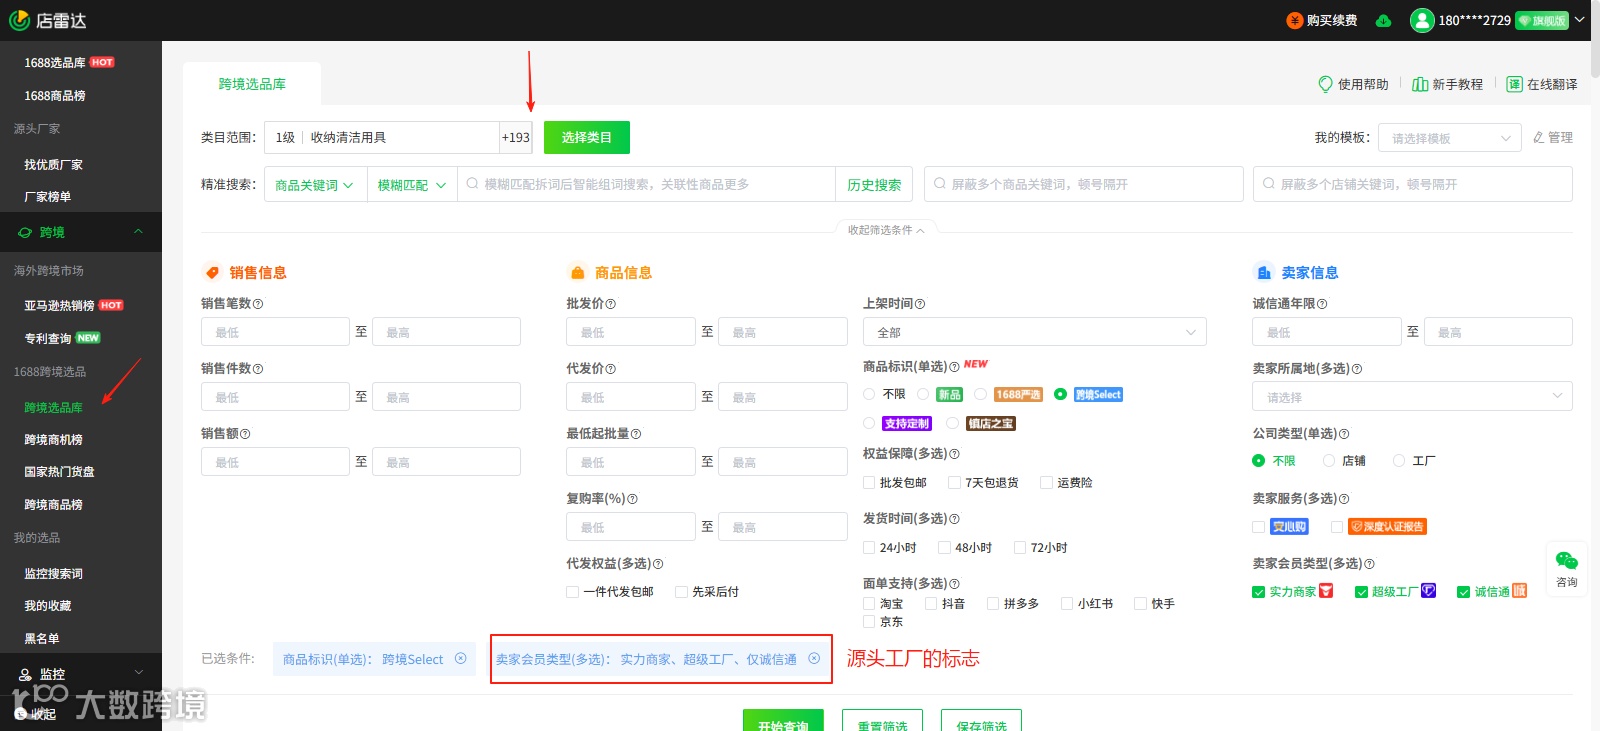Image resolution: width=1600 pixels, height=731 pixels.
Task: Click the help icon beside 复购率(%)
Action: (x=632, y=499)
